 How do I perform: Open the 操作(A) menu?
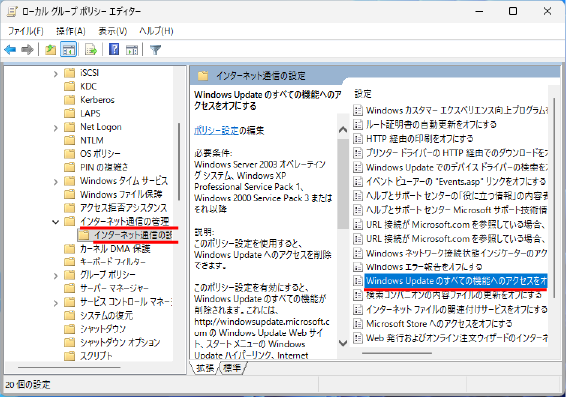pos(70,31)
